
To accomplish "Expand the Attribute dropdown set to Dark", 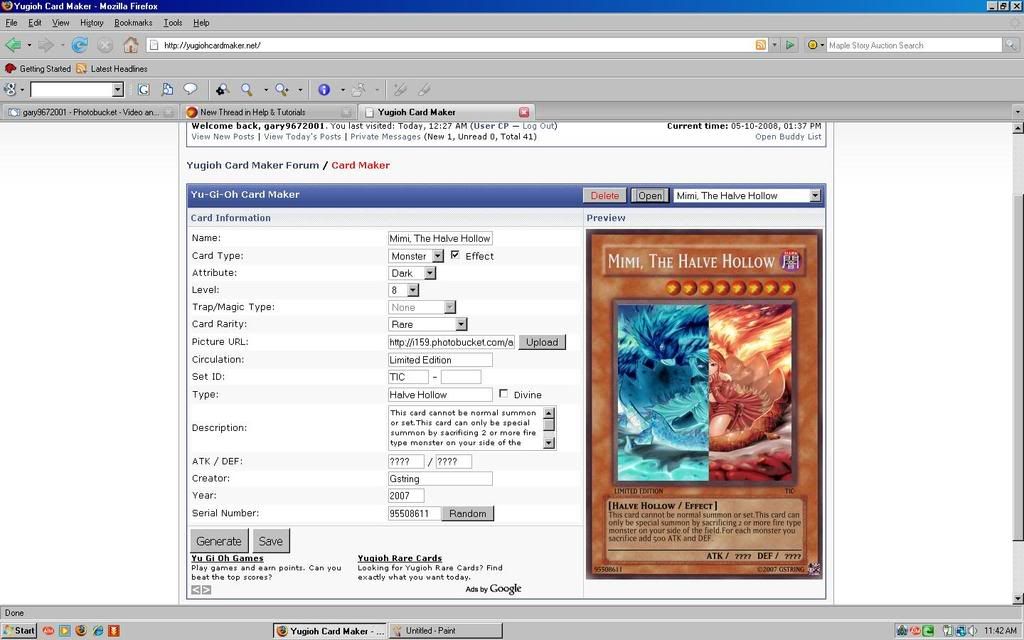I will point(413,273).
